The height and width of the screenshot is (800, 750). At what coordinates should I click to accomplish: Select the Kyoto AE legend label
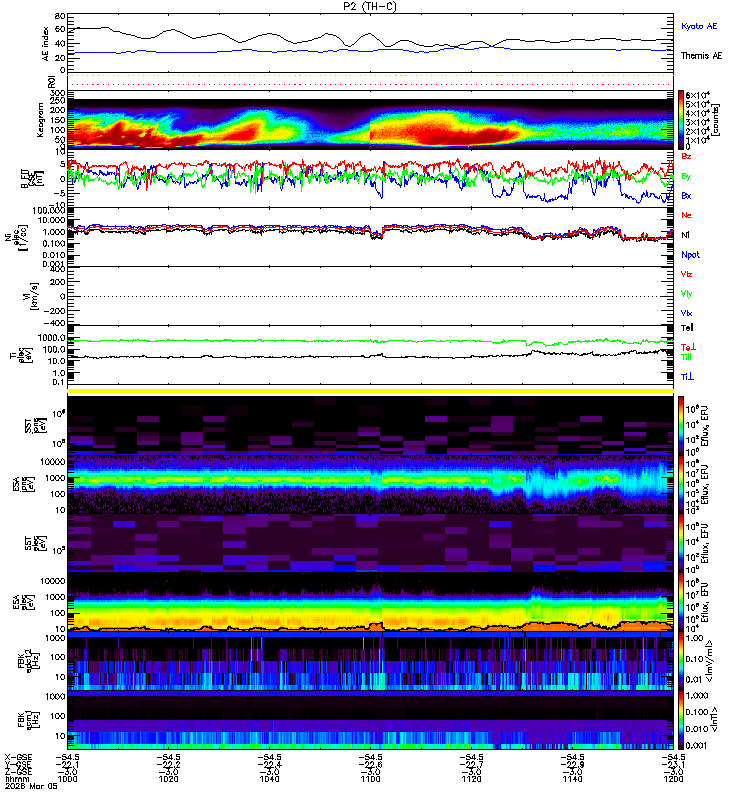point(699,26)
